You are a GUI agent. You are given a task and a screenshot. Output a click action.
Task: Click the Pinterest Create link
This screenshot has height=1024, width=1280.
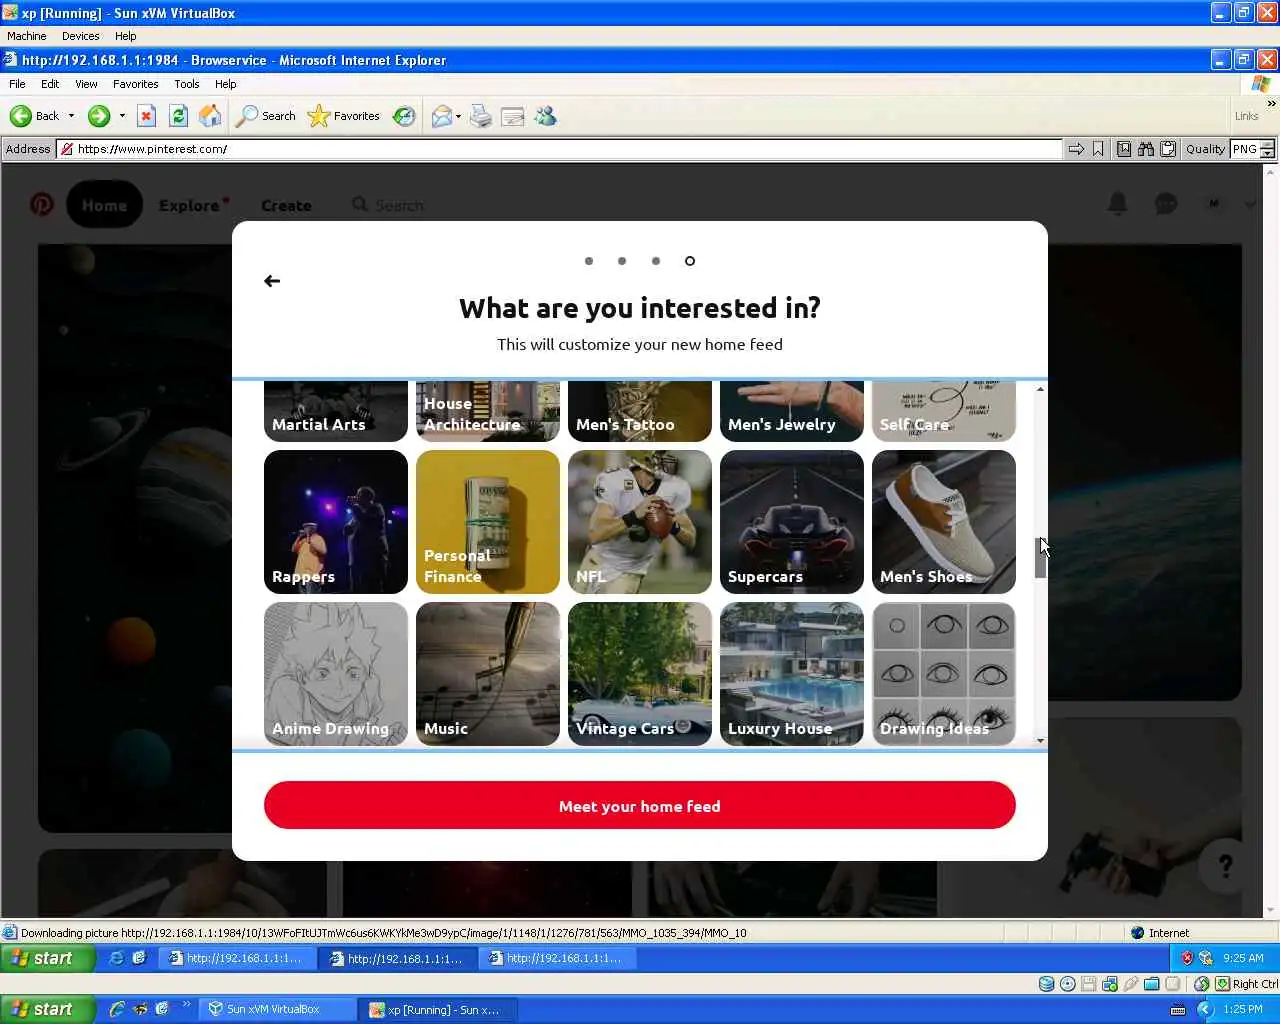click(286, 205)
